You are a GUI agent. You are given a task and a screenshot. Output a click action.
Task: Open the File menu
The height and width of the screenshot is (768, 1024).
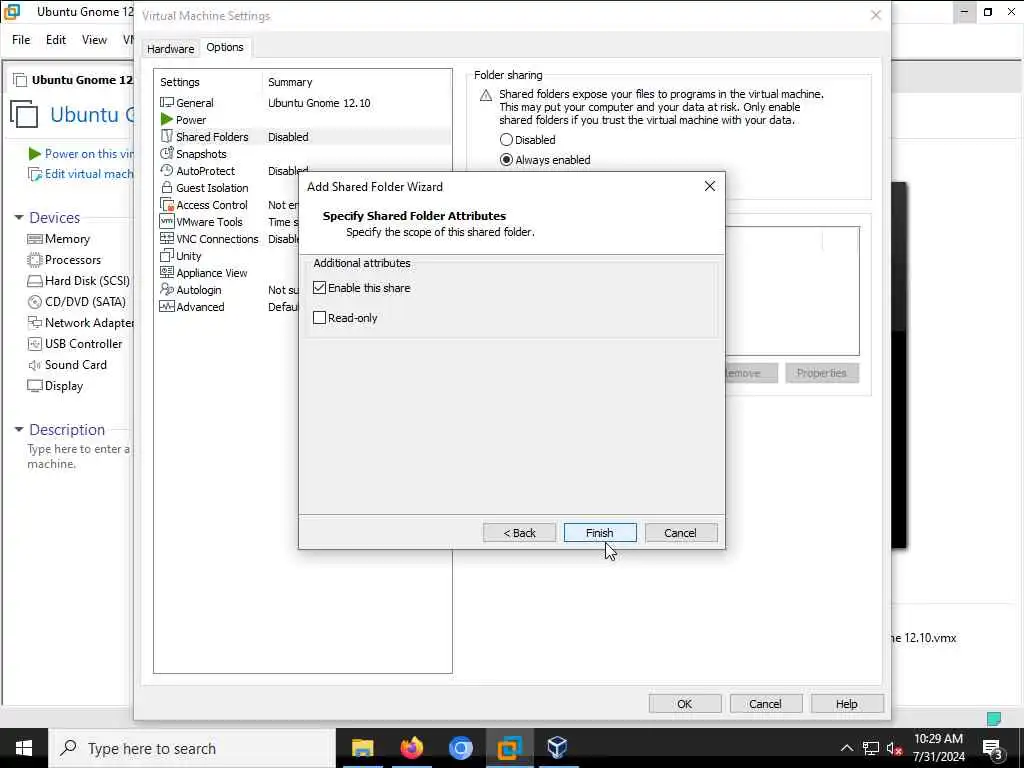pyautogui.click(x=21, y=40)
